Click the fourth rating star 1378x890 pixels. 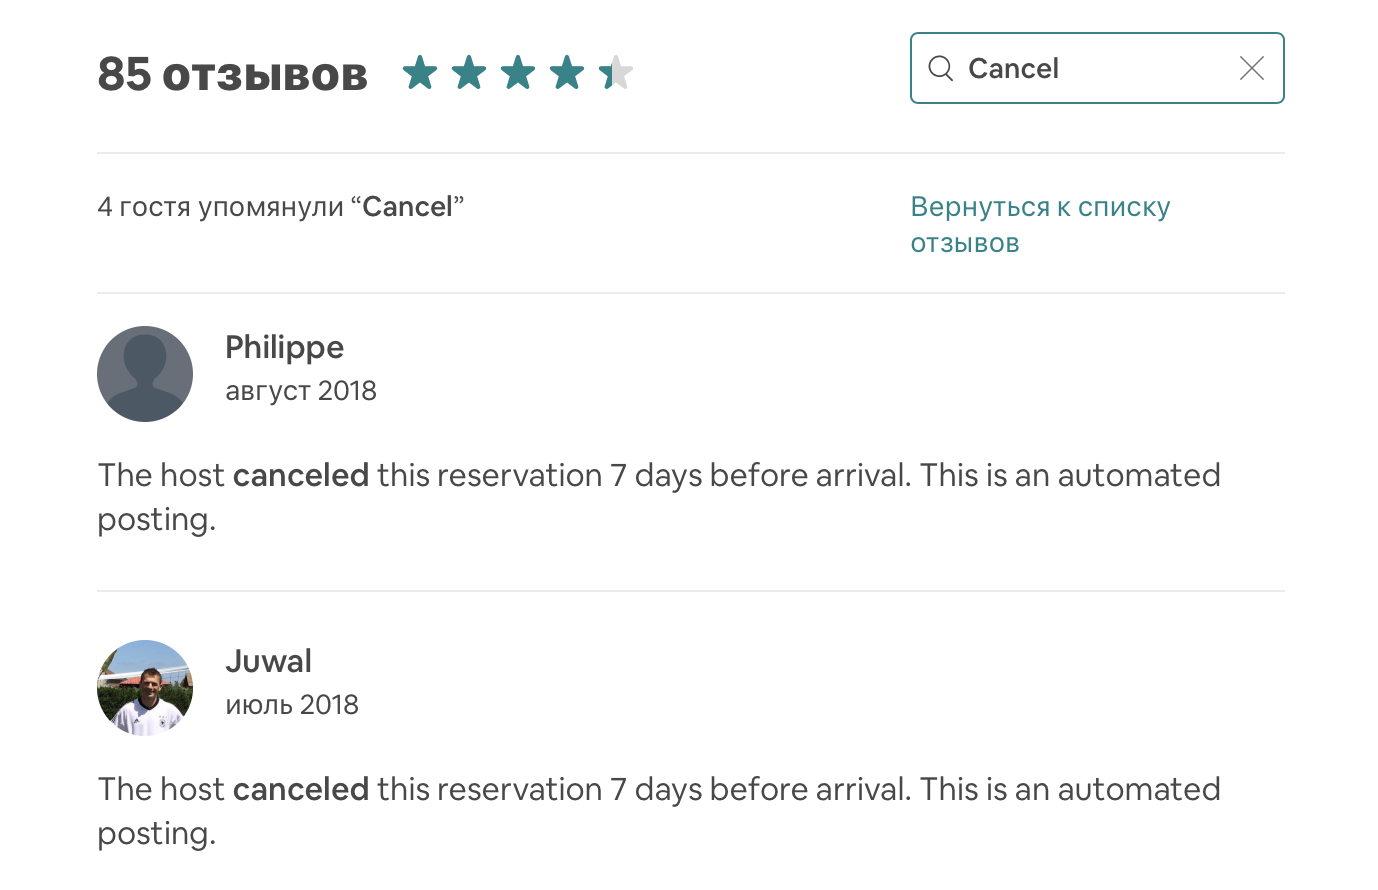point(567,73)
